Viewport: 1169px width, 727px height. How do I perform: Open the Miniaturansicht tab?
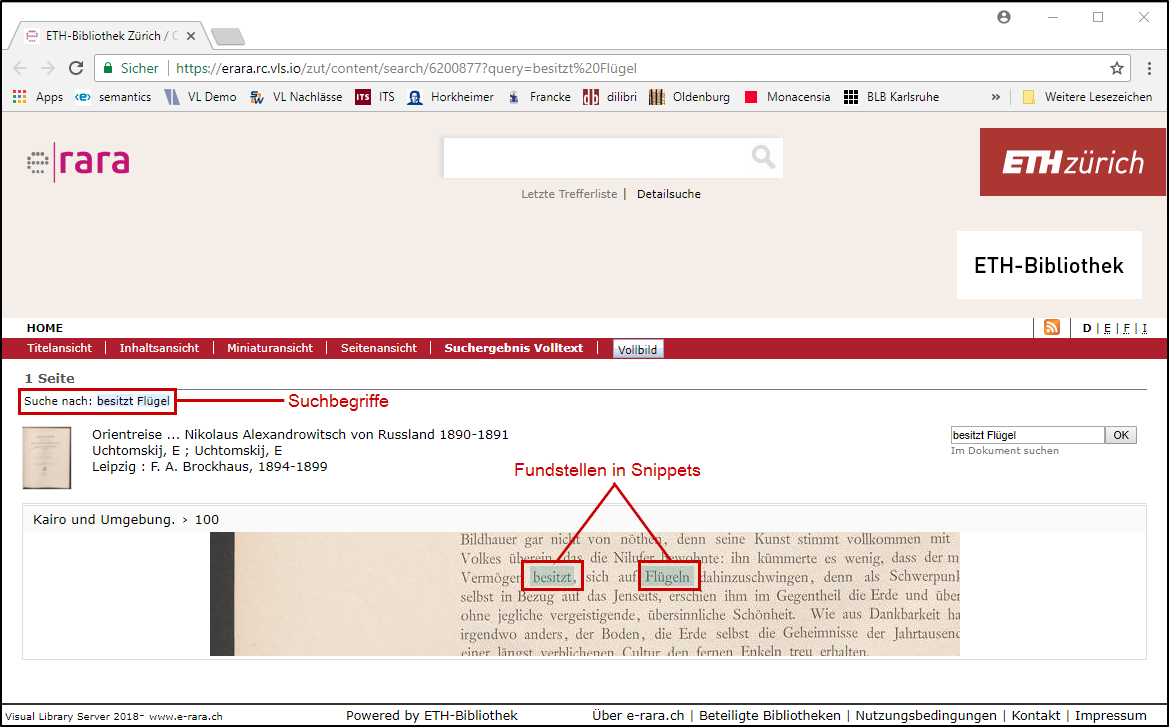click(x=270, y=348)
